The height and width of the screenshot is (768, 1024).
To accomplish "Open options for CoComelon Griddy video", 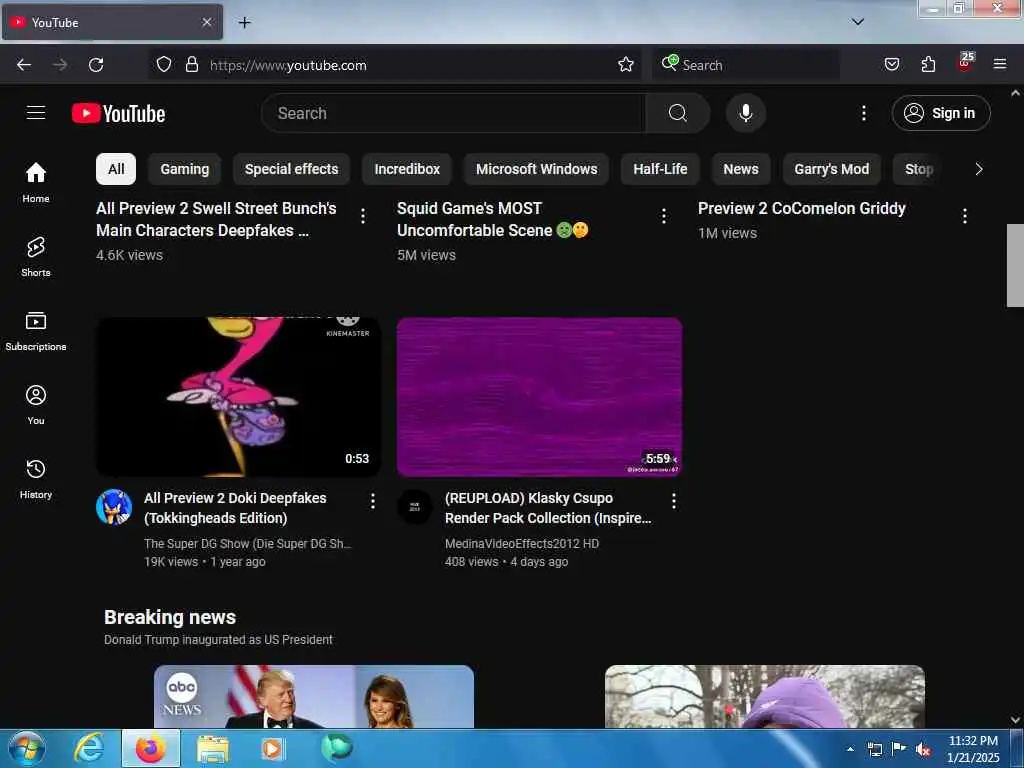I will 965,216.
